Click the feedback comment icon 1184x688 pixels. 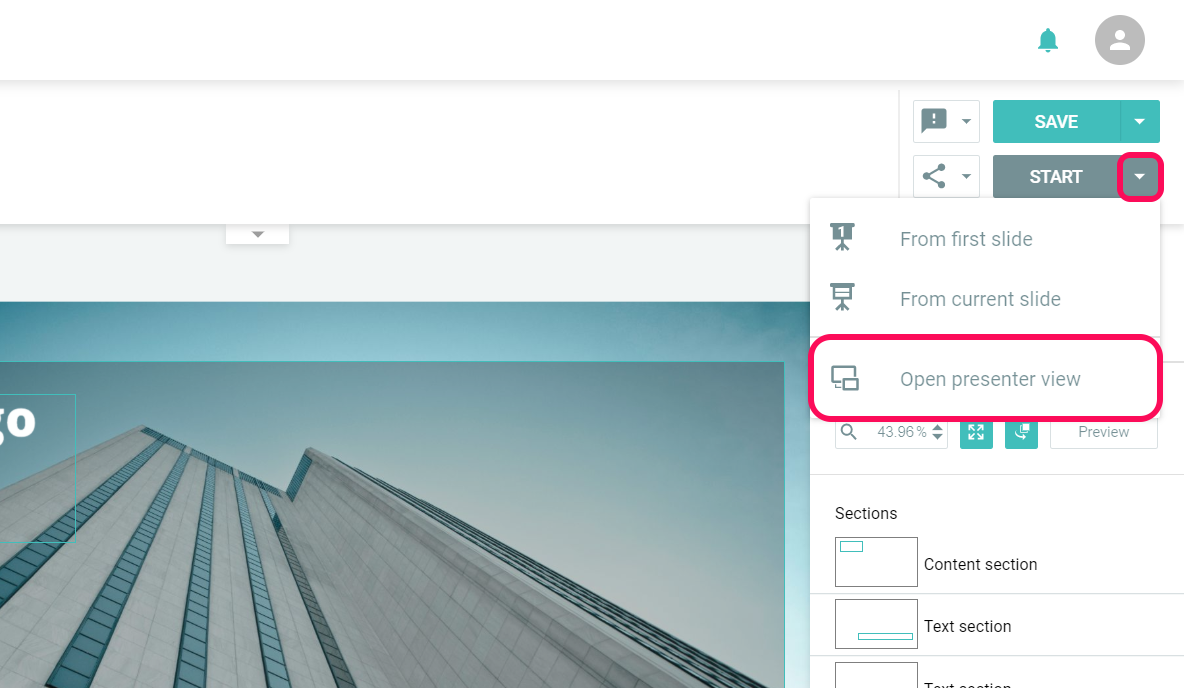[934, 121]
